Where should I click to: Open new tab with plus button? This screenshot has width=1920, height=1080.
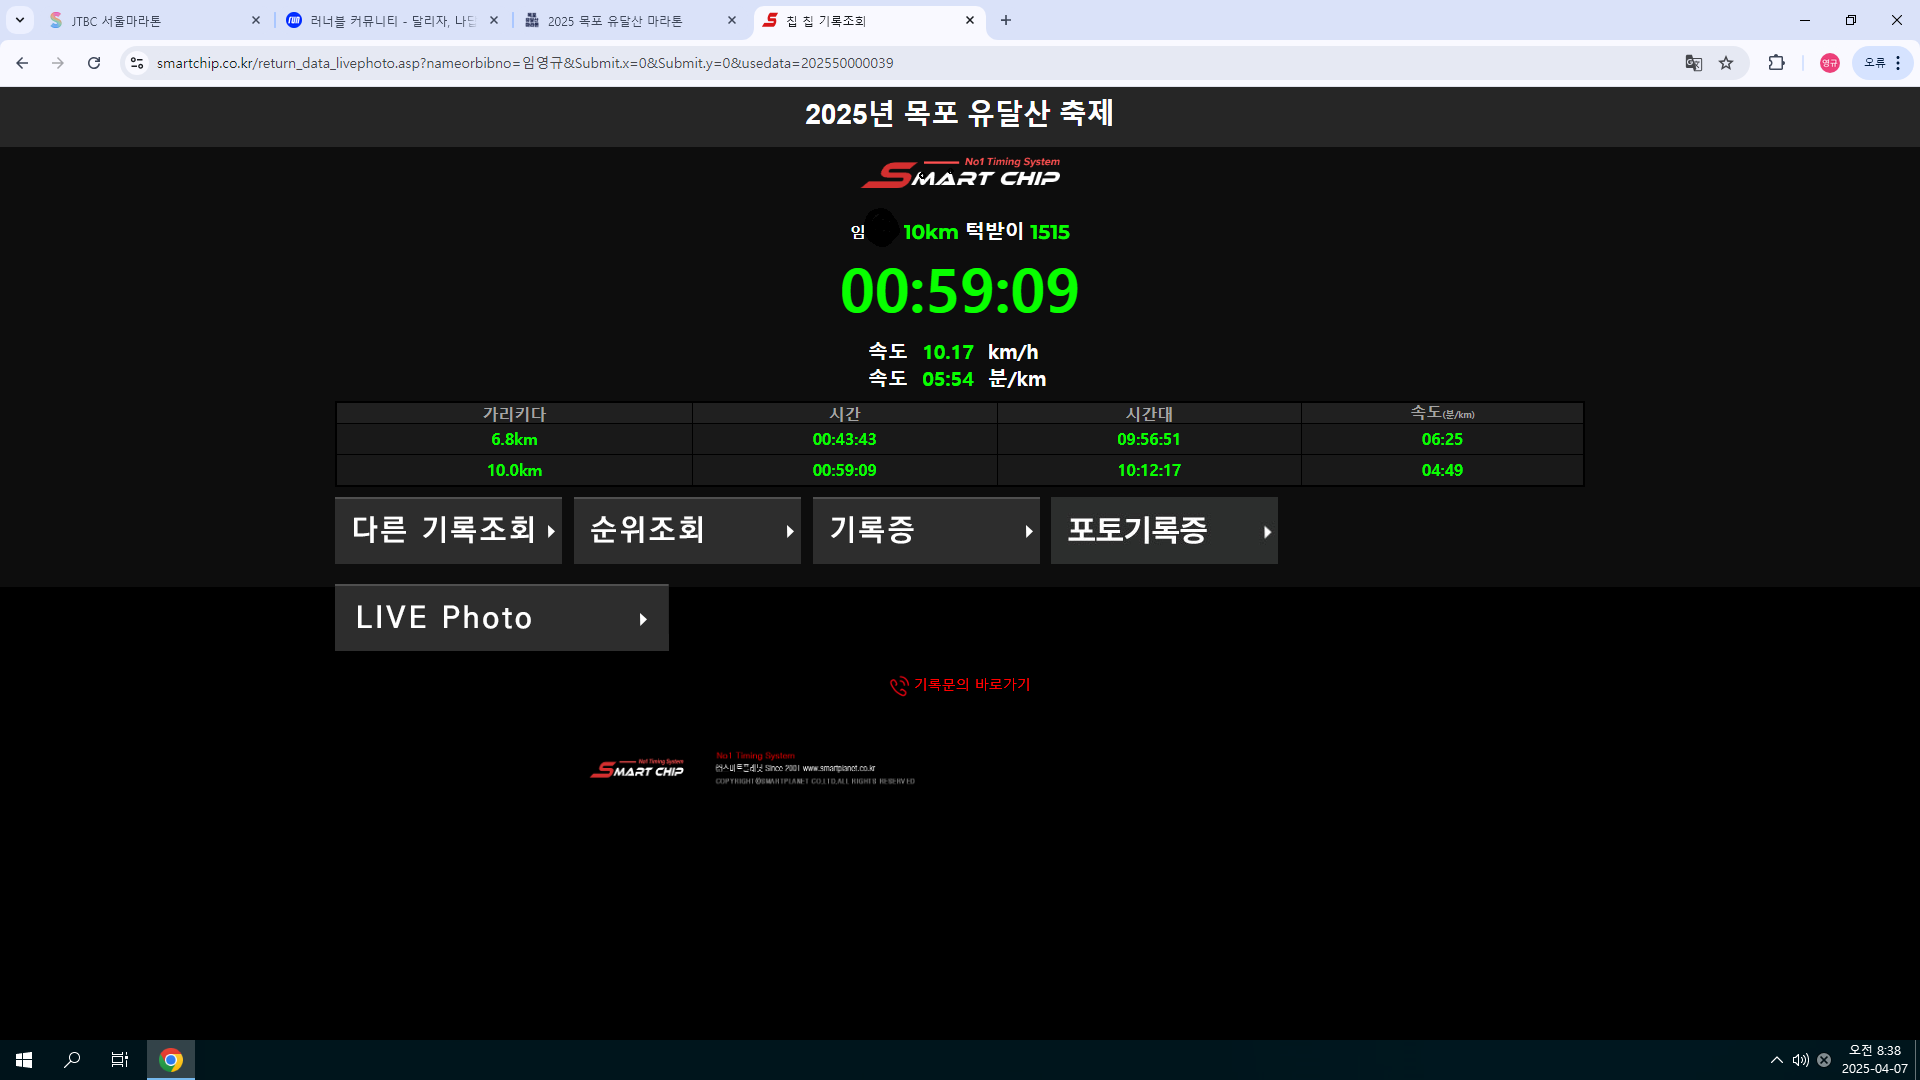(1006, 20)
